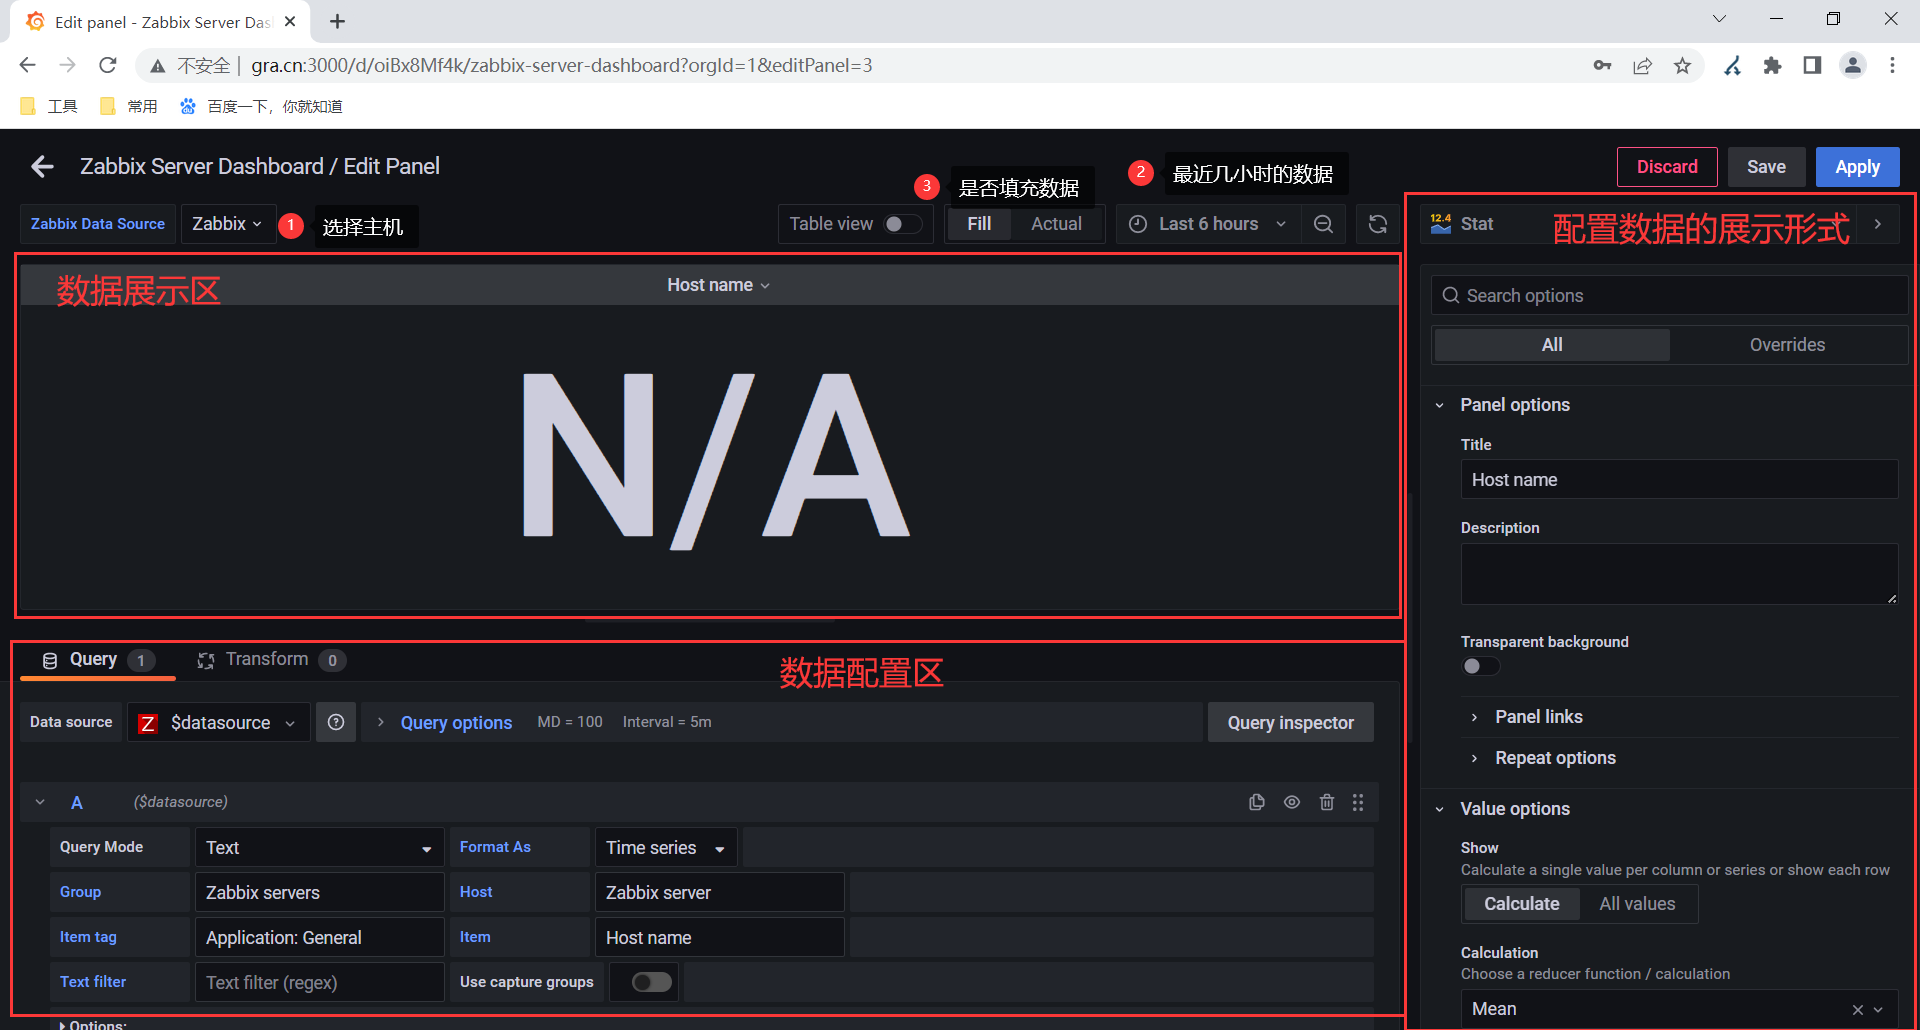Close the Edit panel browser tab
The height and width of the screenshot is (1030, 1920).
point(290,21)
